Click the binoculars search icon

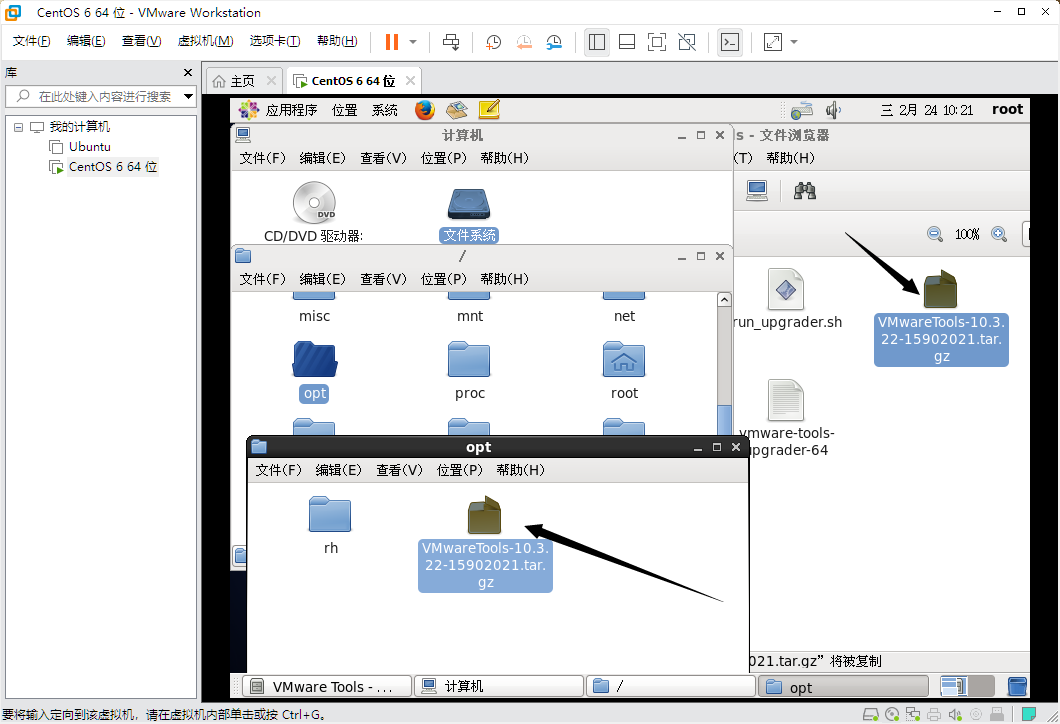click(x=804, y=191)
